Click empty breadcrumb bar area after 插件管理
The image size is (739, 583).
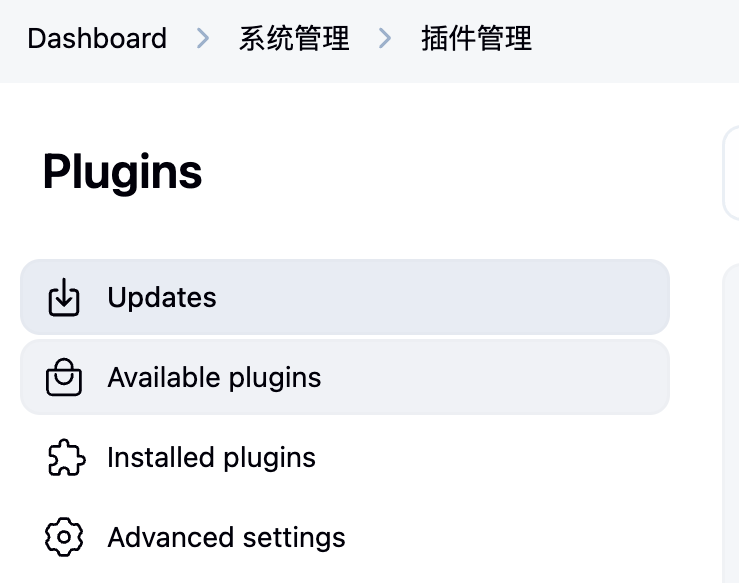point(640,39)
